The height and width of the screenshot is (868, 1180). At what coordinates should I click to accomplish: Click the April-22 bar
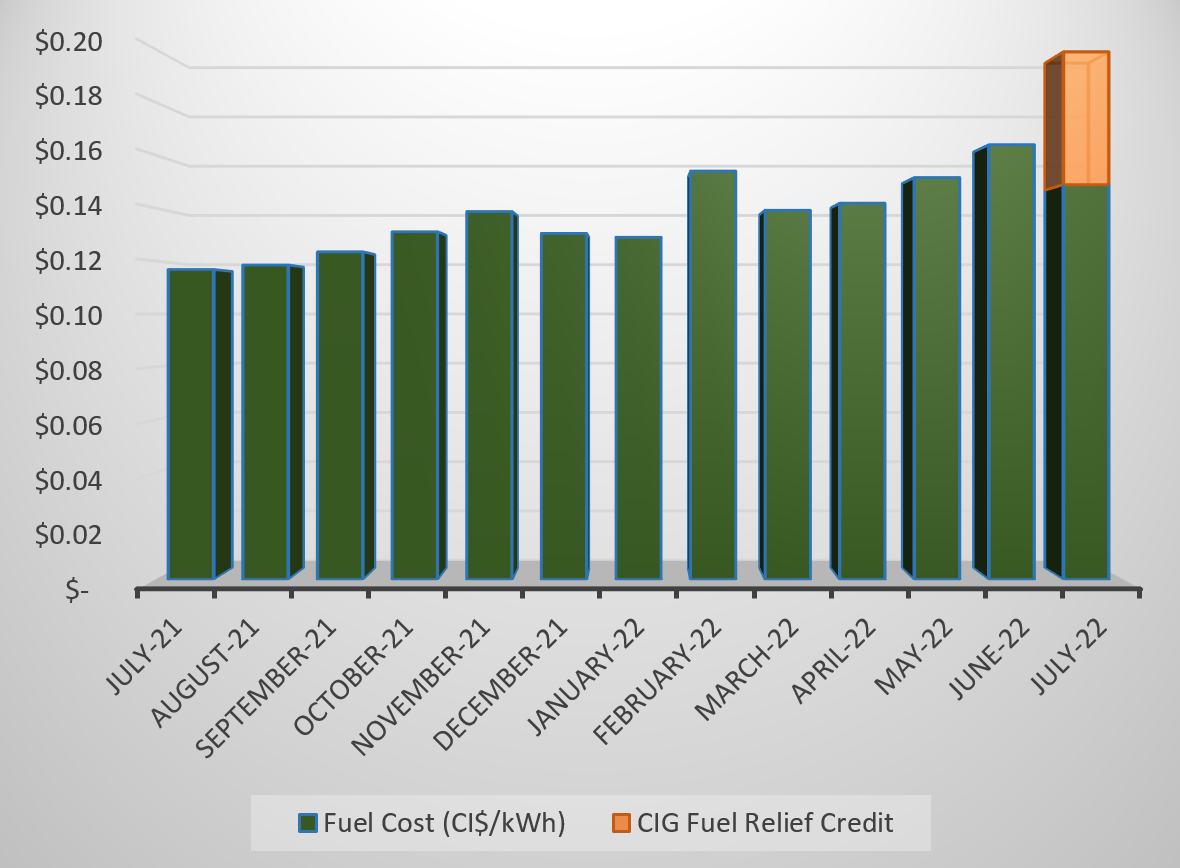861,392
